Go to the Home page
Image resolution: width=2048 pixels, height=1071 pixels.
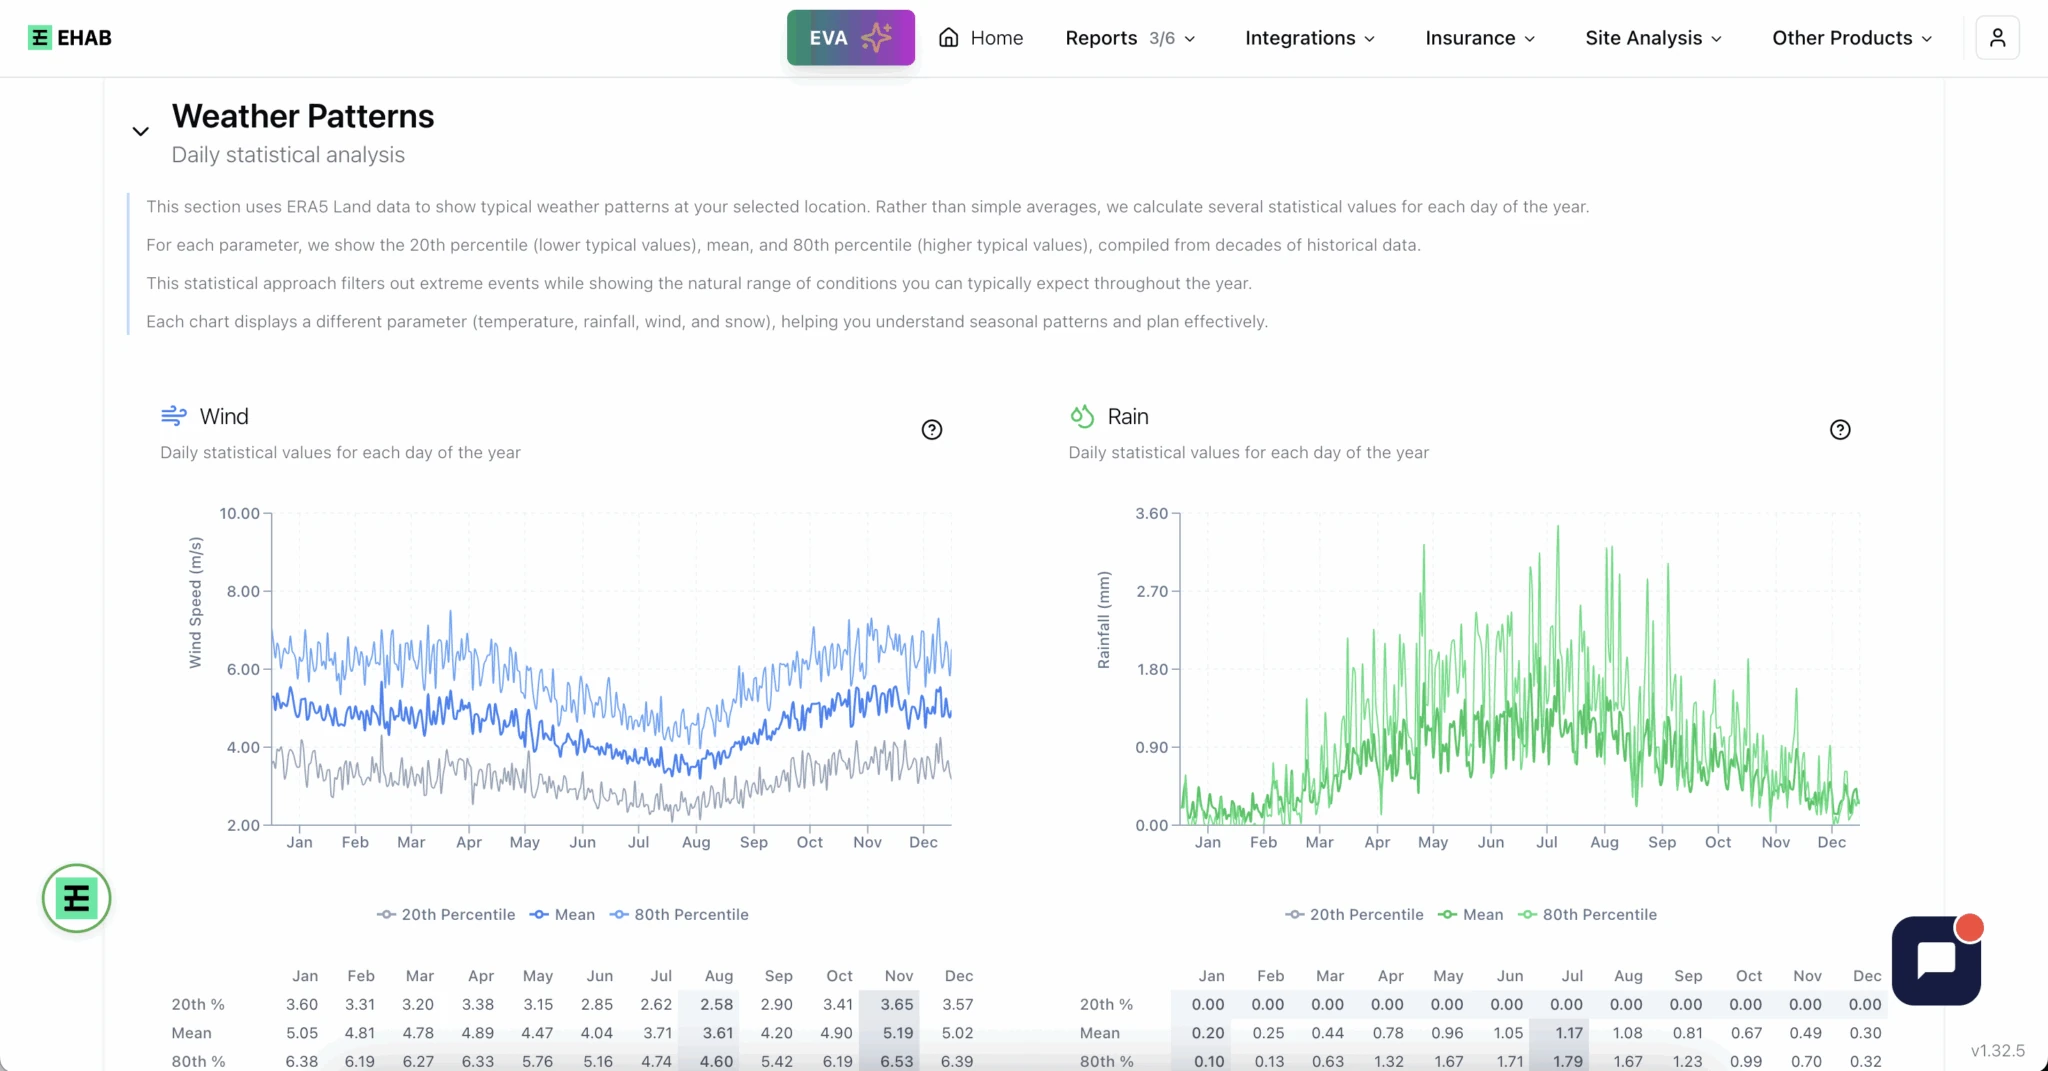[981, 38]
